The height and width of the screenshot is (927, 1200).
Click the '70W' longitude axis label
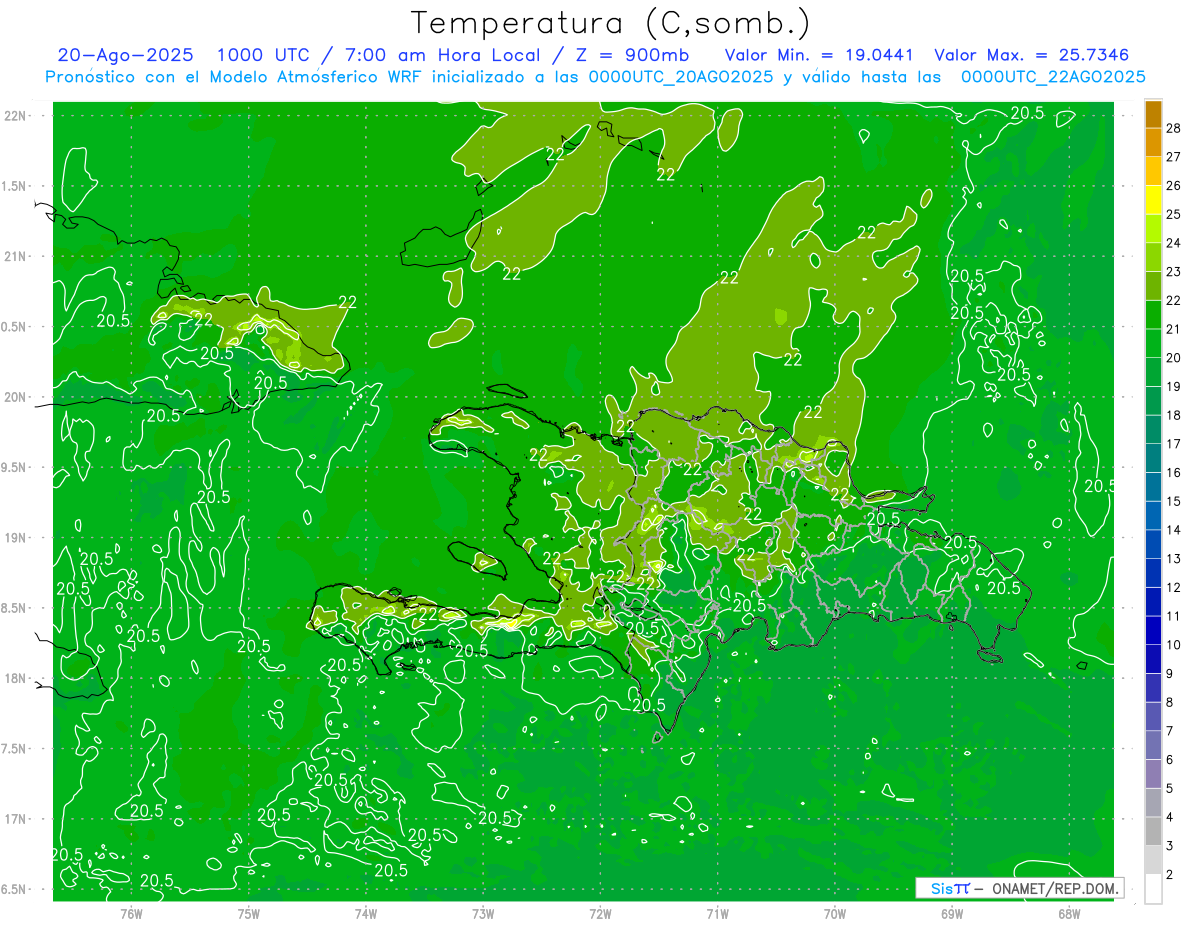point(835,913)
